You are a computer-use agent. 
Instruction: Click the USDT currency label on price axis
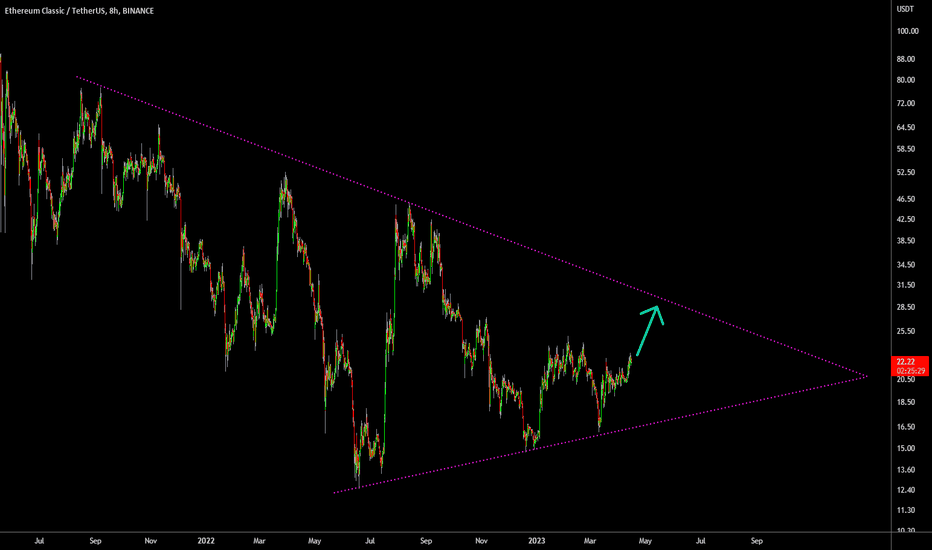(x=905, y=9)
